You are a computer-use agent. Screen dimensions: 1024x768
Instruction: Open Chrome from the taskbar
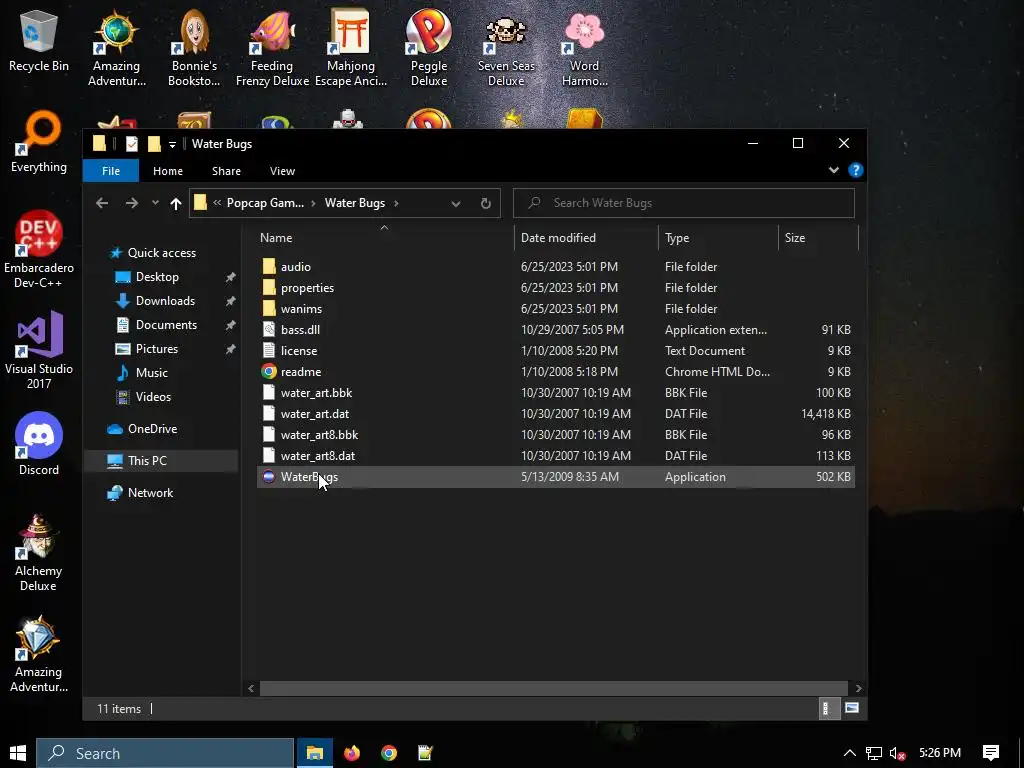click(389, 753)
